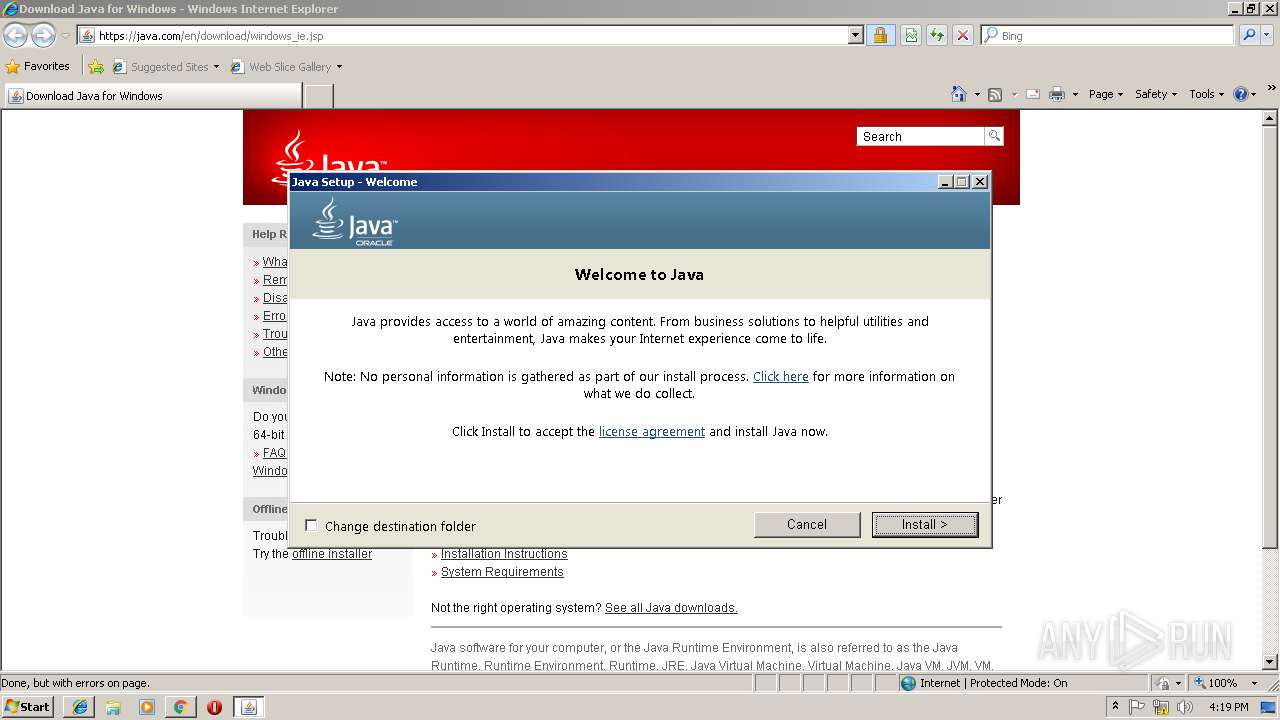Screen dimensions: 1280x720
Task: Click the page's down scroll arrow
Action: tap(1270, 661)
